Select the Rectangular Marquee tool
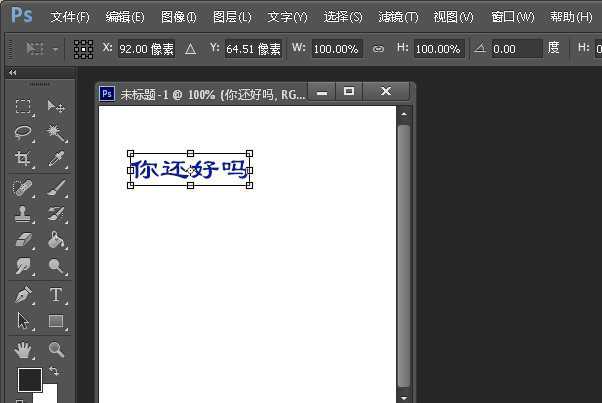 (x=24, y=107)
